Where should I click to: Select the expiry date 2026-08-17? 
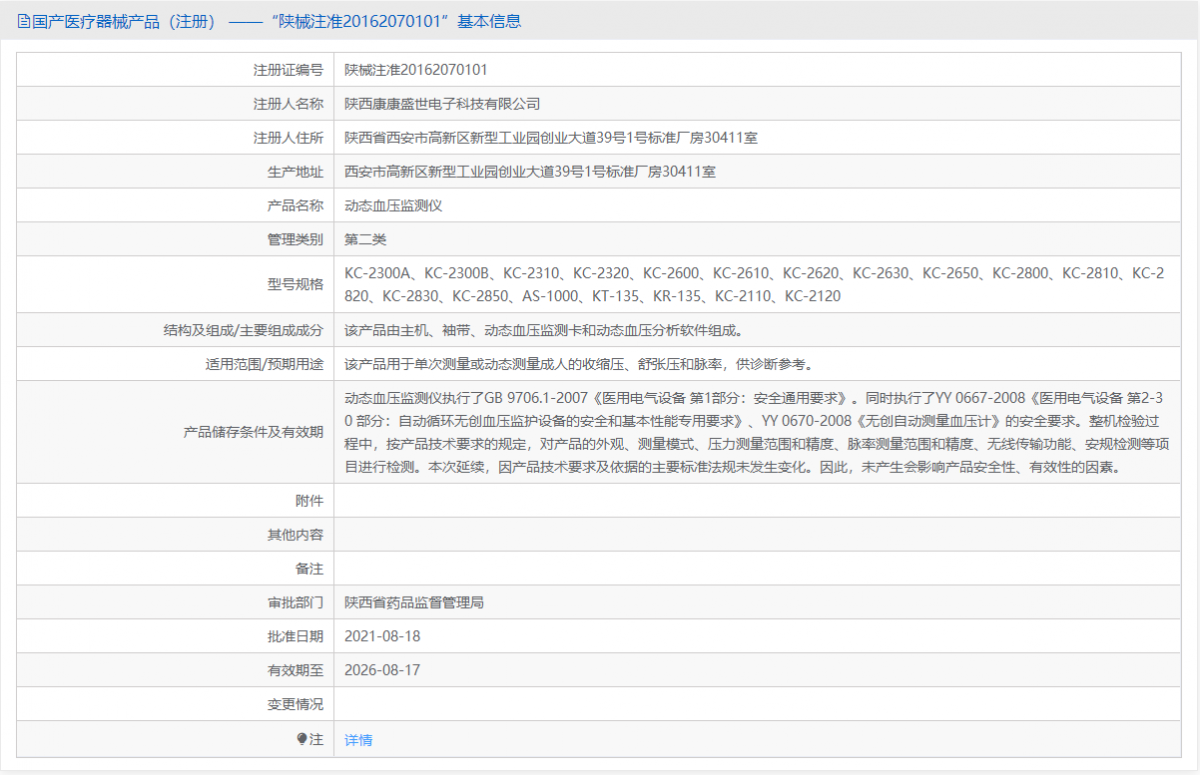point(382,670)
